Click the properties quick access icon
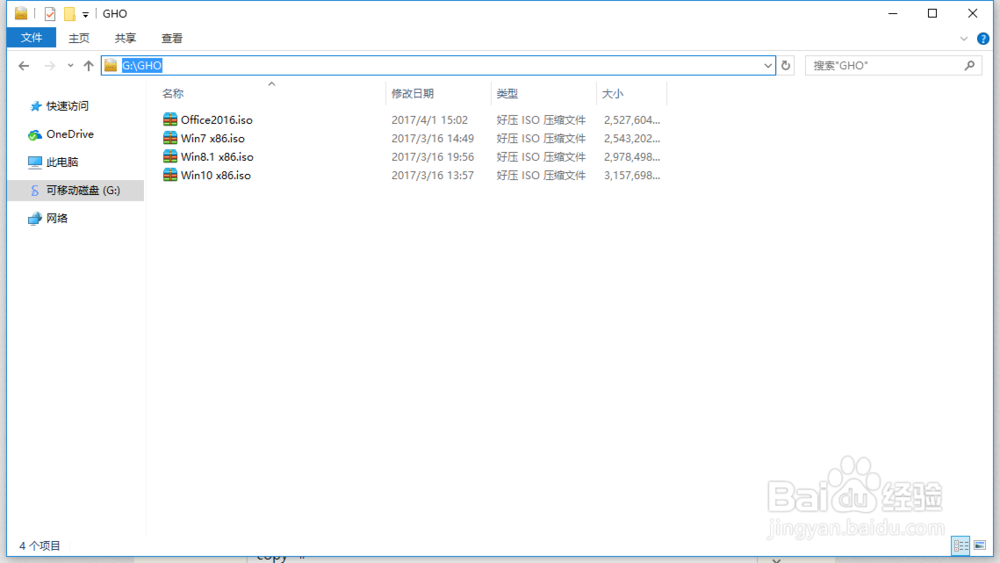The width and height of the screenshot is (1000, 563). [x=50, y=13]
